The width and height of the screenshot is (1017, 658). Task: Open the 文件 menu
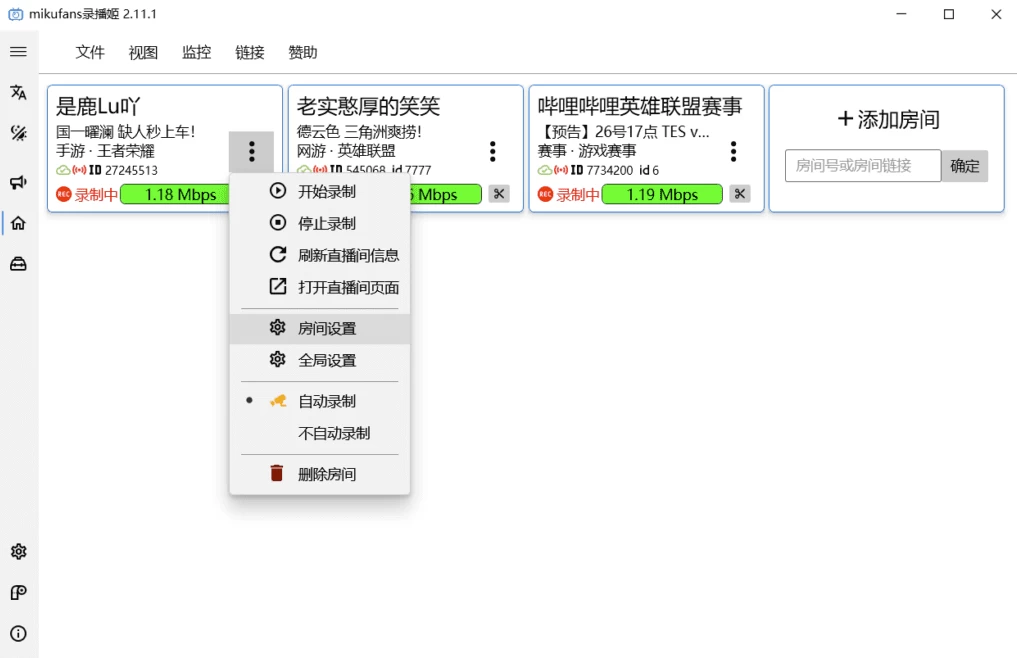pos(90,52)
